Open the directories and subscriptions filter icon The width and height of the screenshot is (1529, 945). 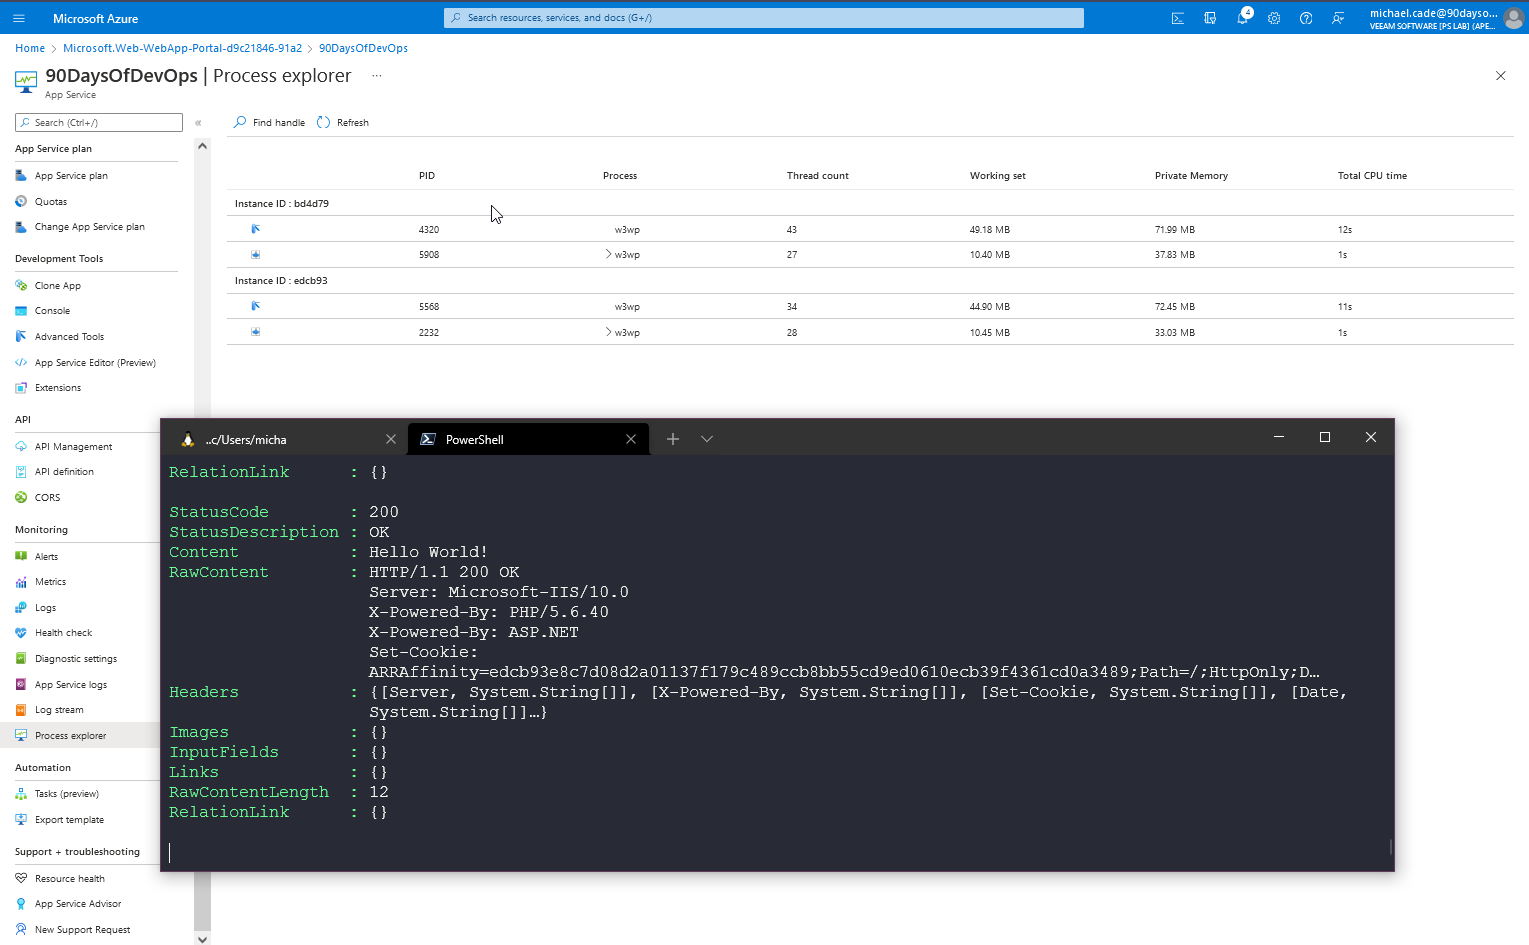1210,18
